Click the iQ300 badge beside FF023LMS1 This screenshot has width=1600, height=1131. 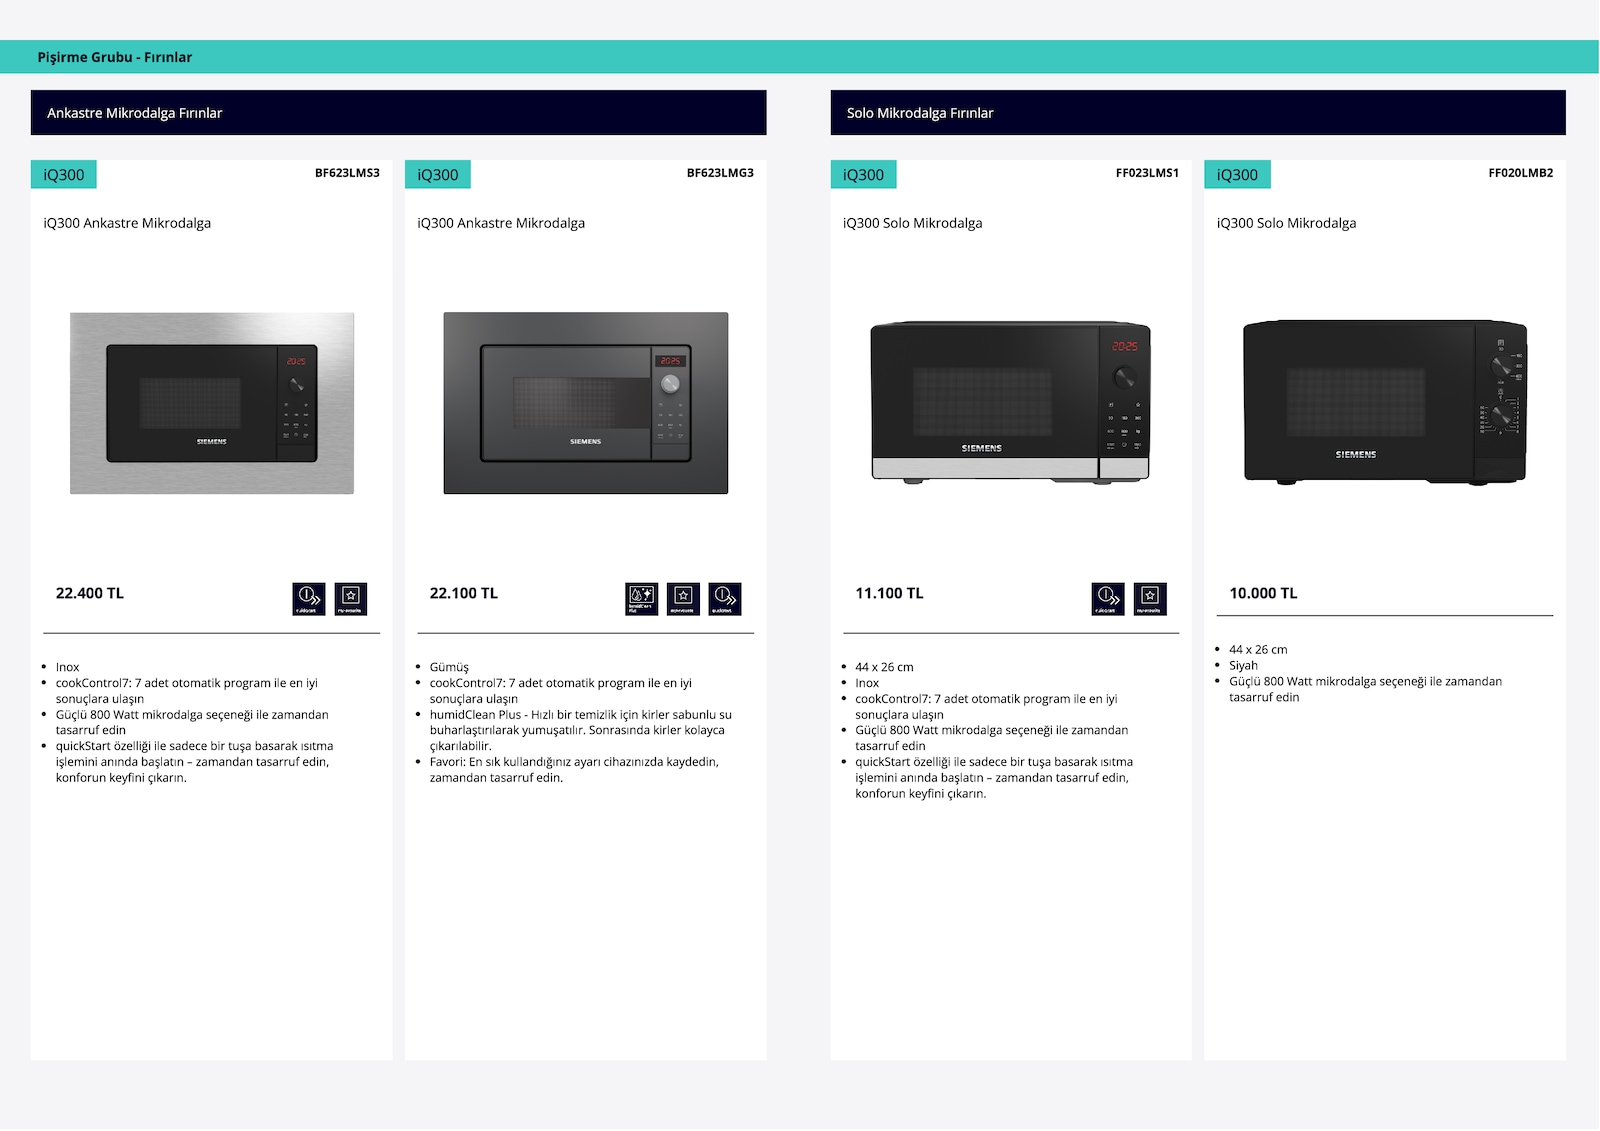coord(864,175)
